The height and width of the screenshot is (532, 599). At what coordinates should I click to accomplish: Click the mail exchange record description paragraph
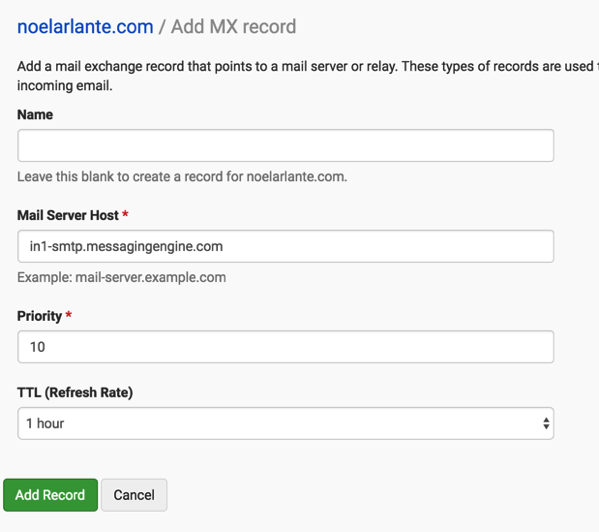coord(308,76)
